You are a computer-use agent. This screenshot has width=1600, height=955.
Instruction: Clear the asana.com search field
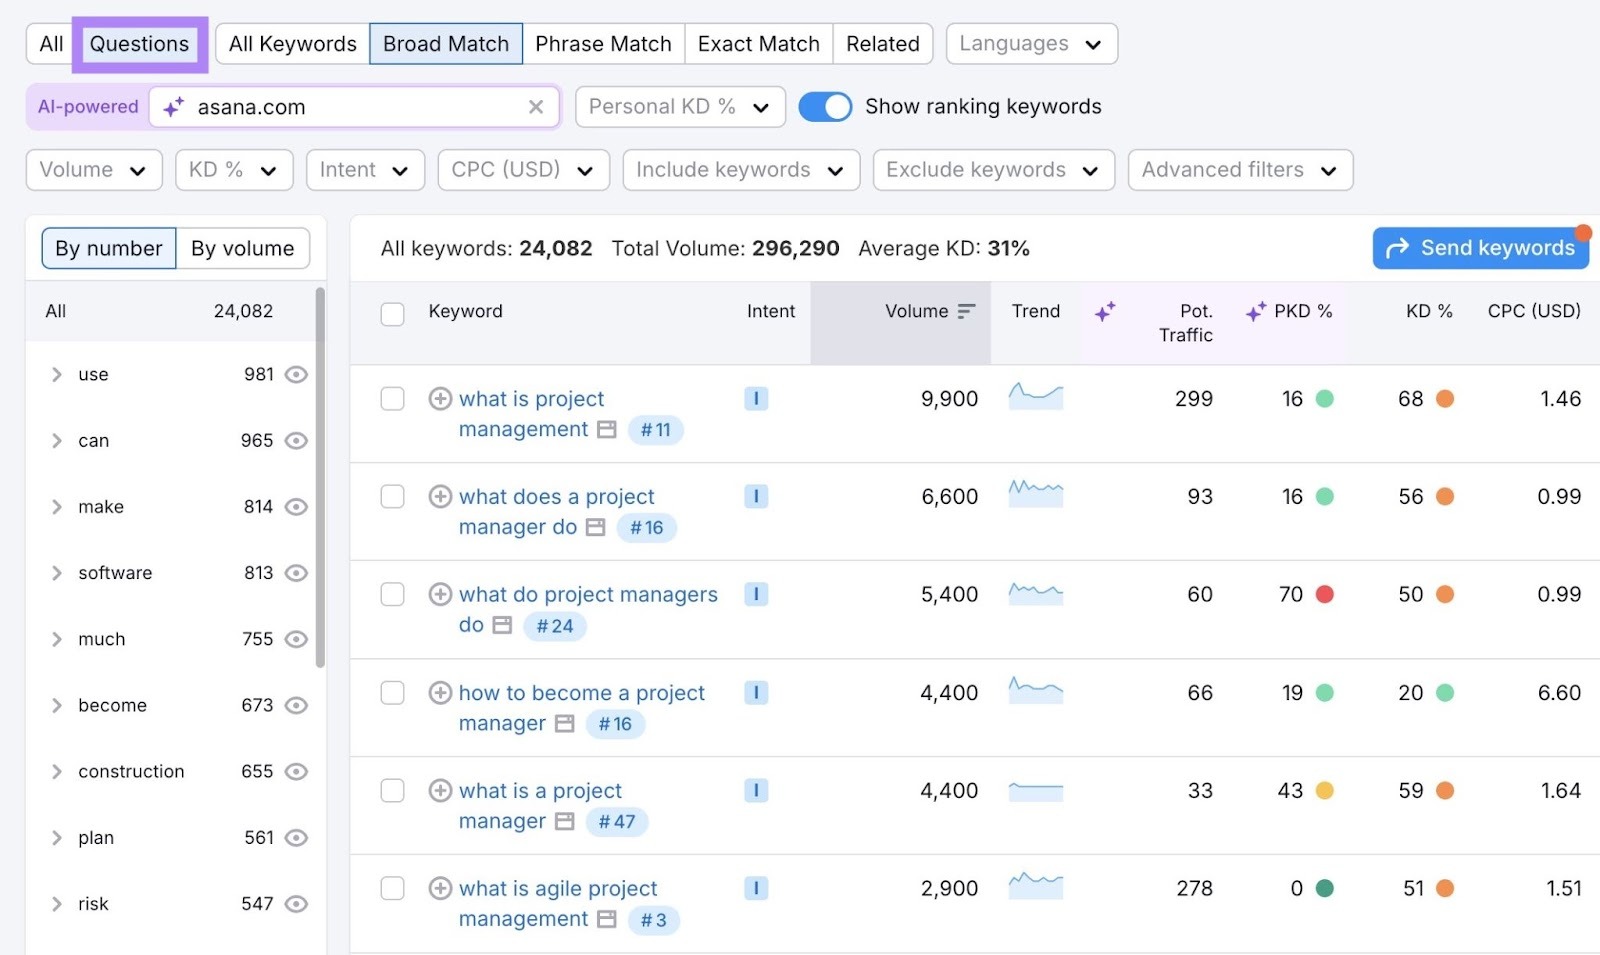[x=537, y=107]
